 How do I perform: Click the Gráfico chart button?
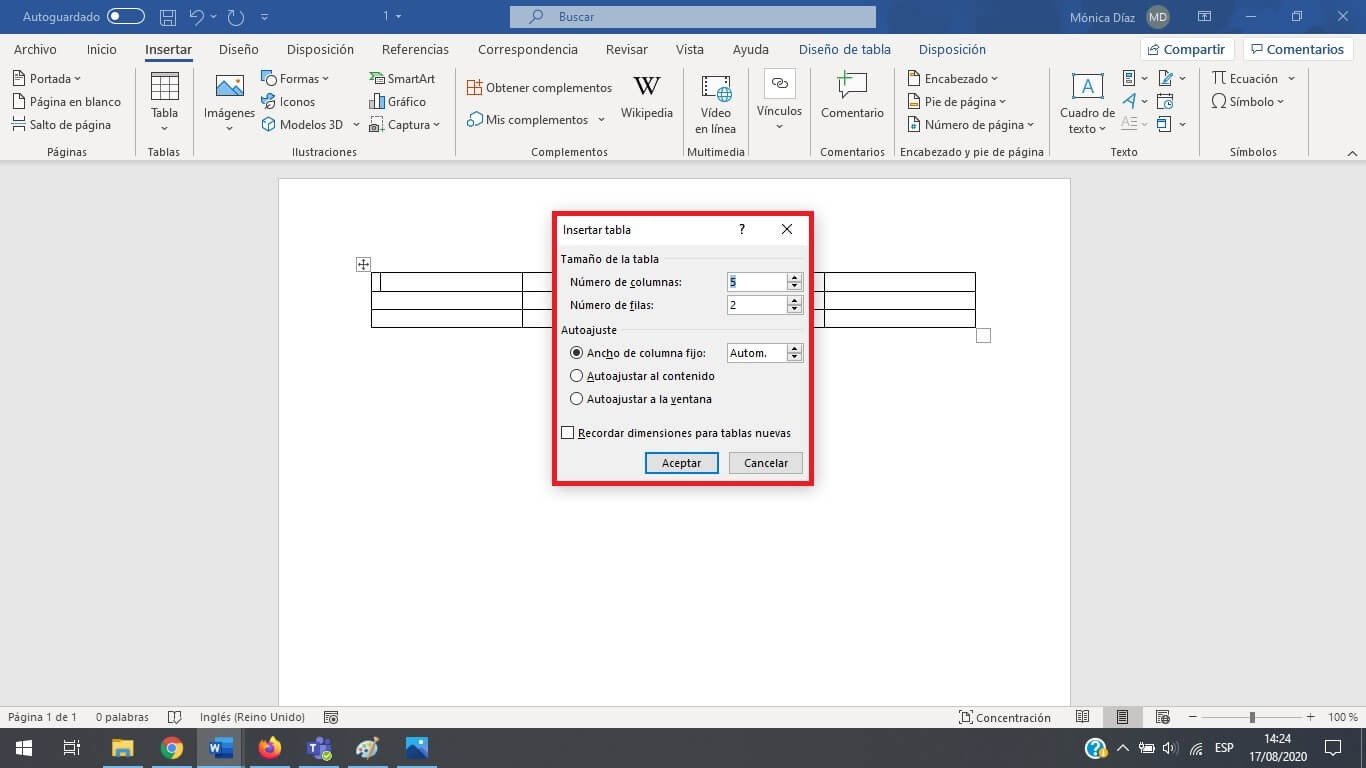coord(397,101)
